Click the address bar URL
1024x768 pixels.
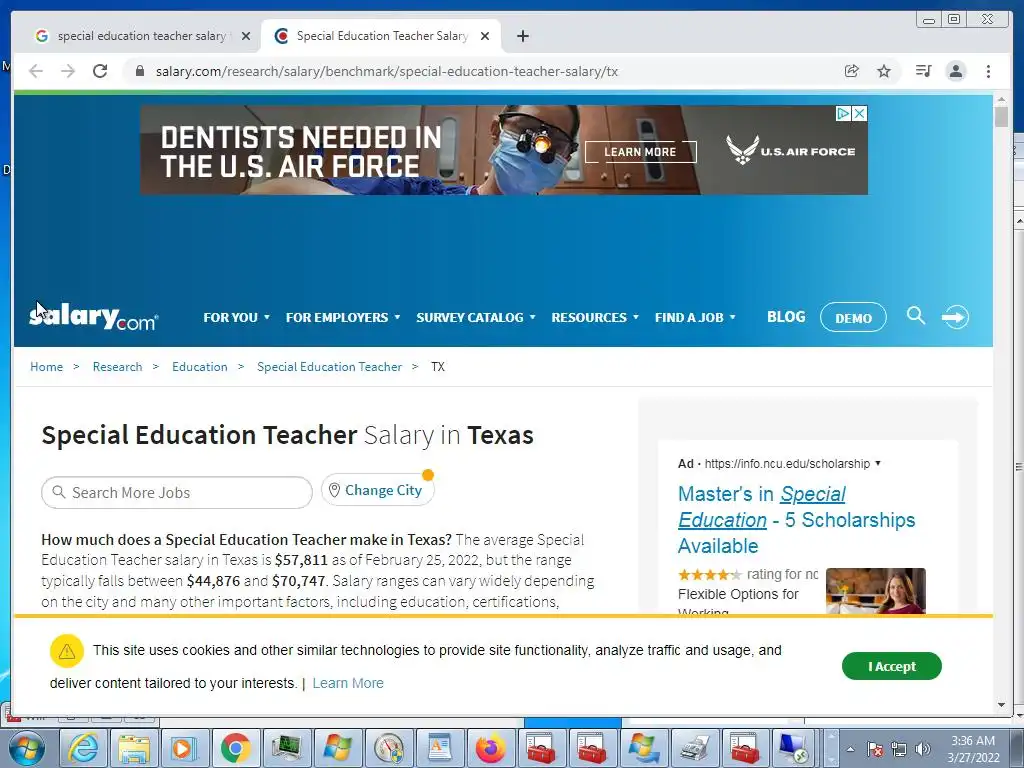click(x=387, y=71)
